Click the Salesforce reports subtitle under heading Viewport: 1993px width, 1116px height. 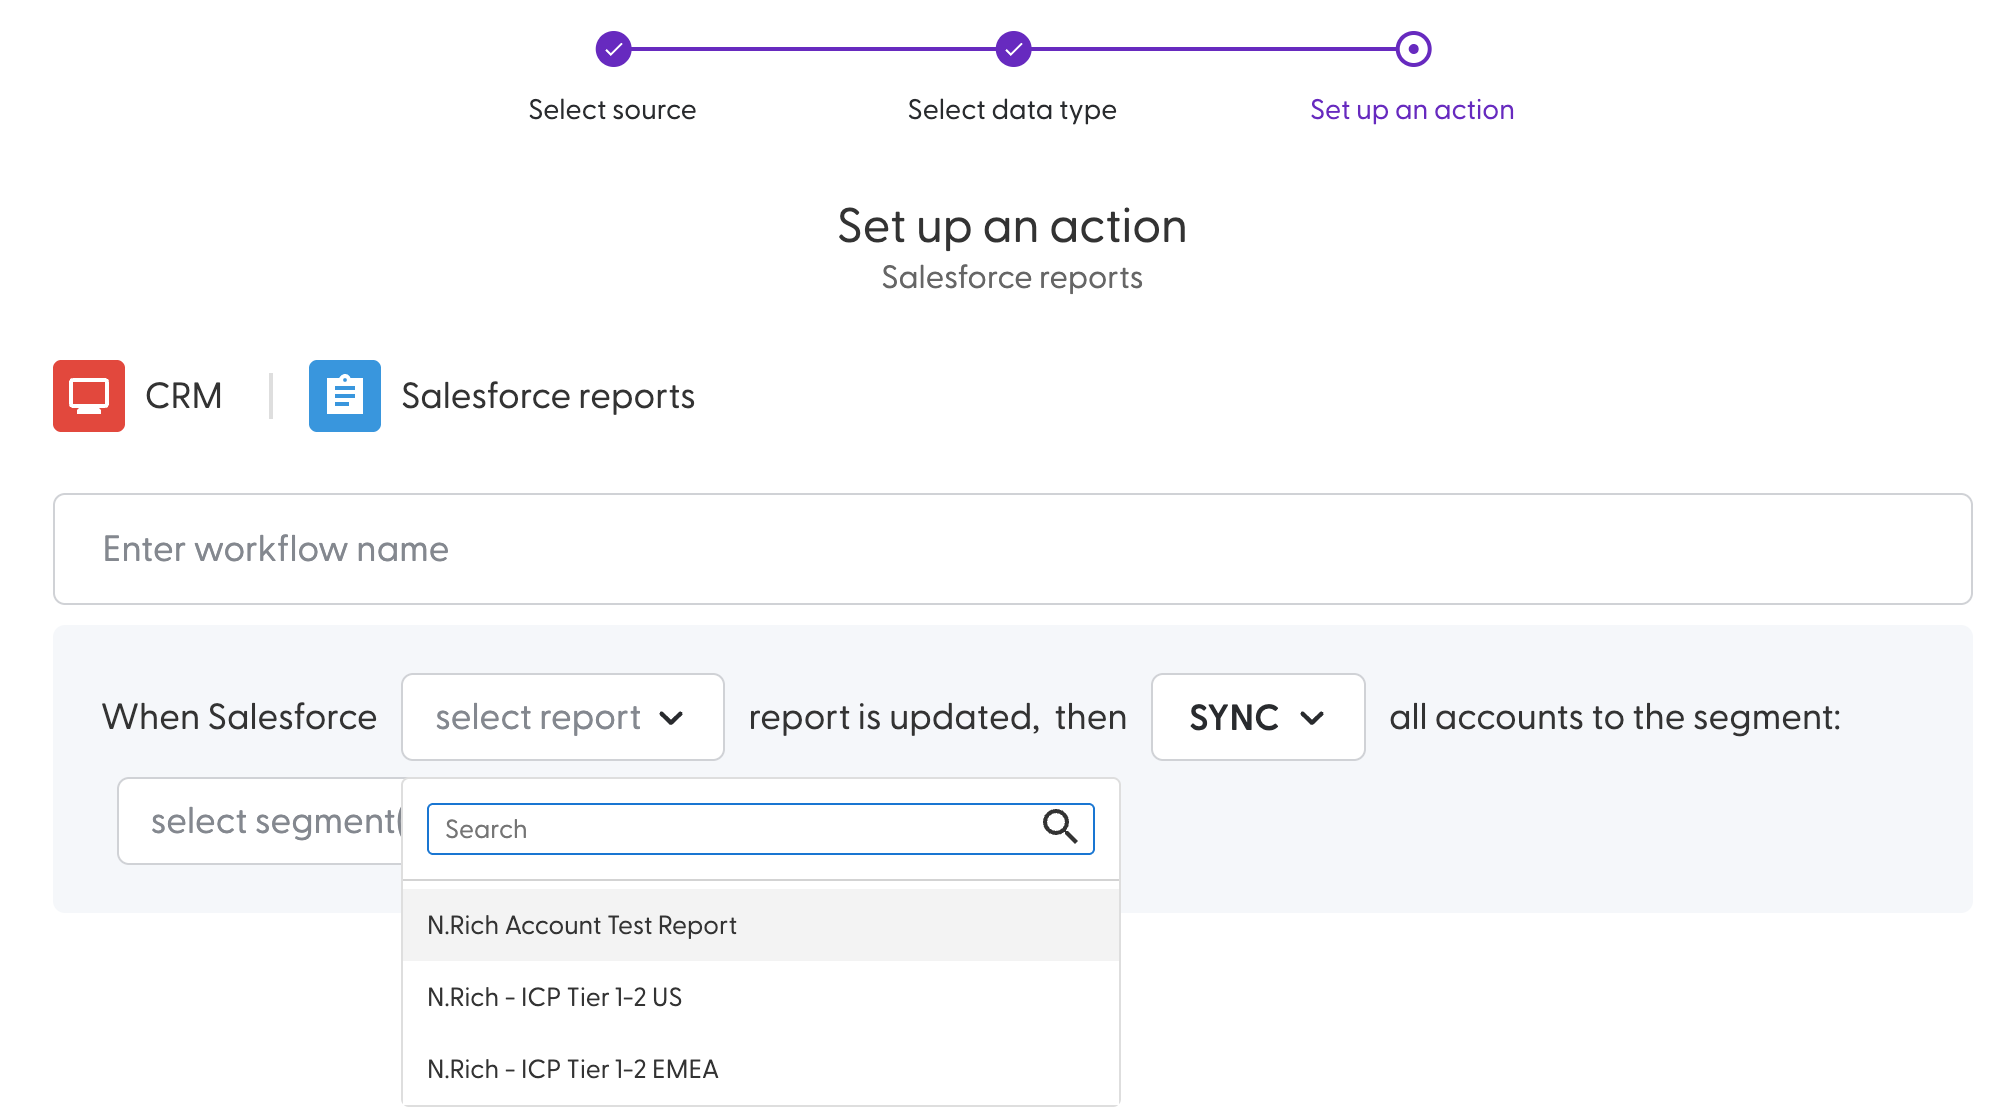tap(1012, 277)
